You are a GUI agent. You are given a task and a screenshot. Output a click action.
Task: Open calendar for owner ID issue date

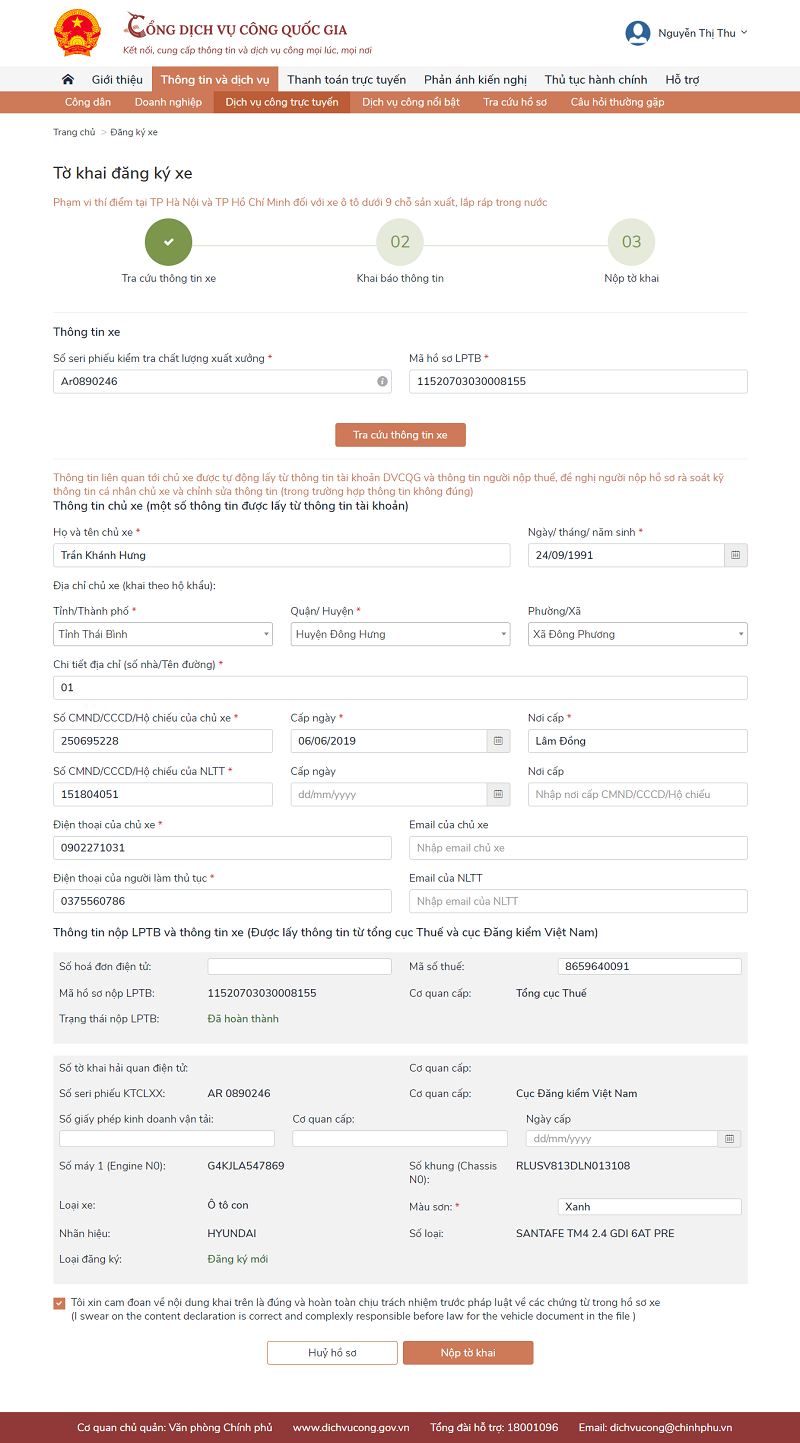[x=498, y=741]
